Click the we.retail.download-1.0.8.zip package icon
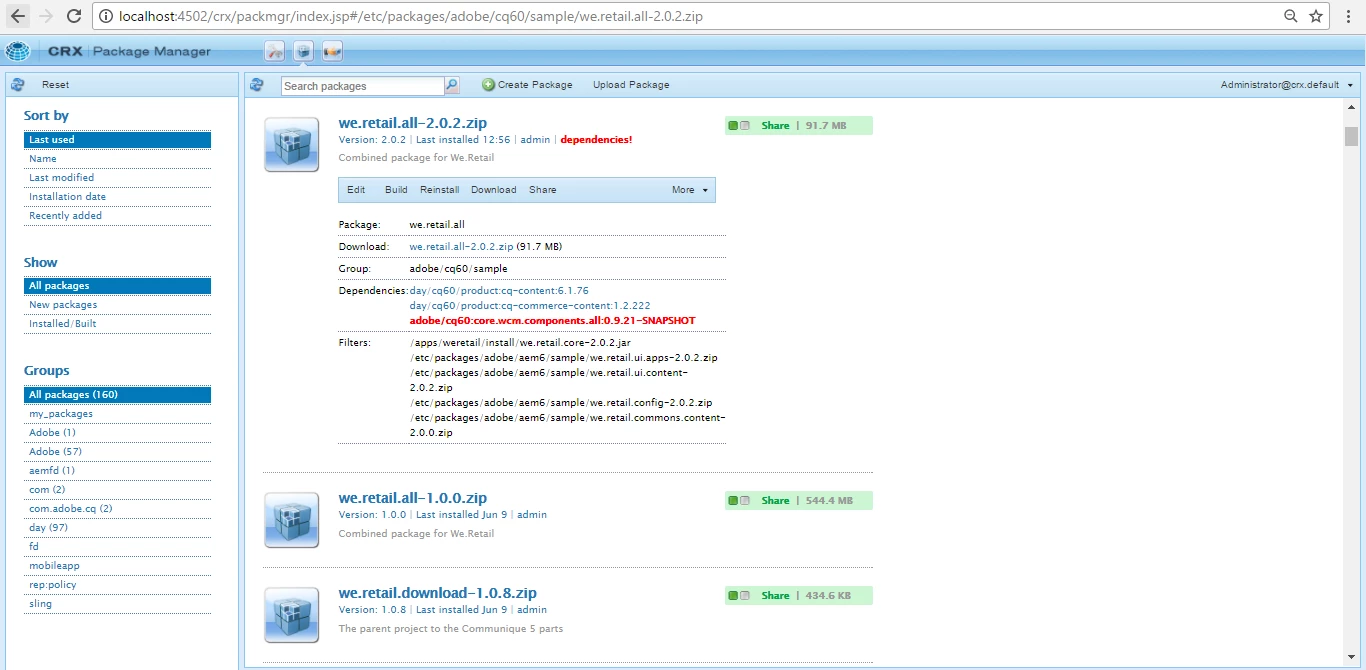1366x670 pixels. point(292,615)
